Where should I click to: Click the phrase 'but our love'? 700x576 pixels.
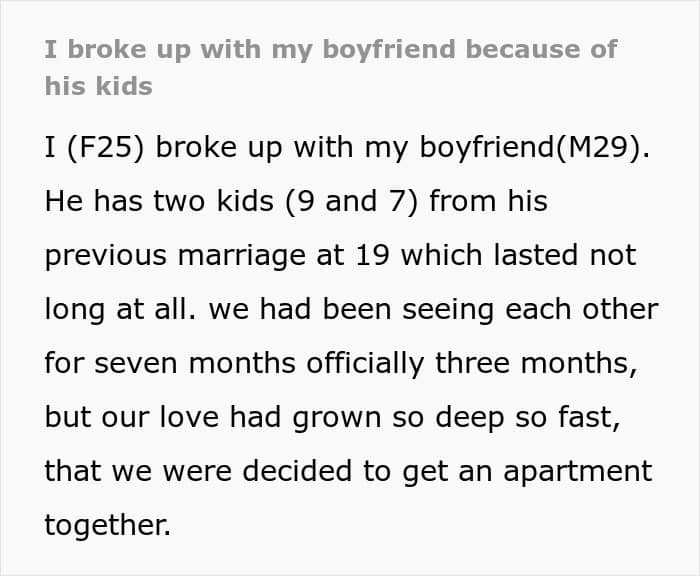(132, 417)
